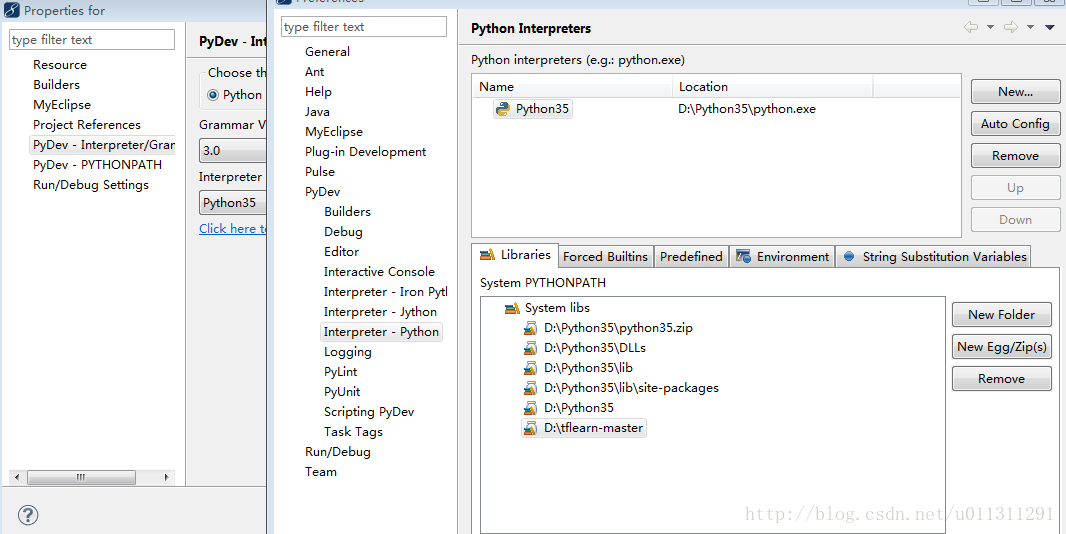Switch to the Libraries tab
The height and width of the screenshot is (534, 1066).
tap(515, 255)
